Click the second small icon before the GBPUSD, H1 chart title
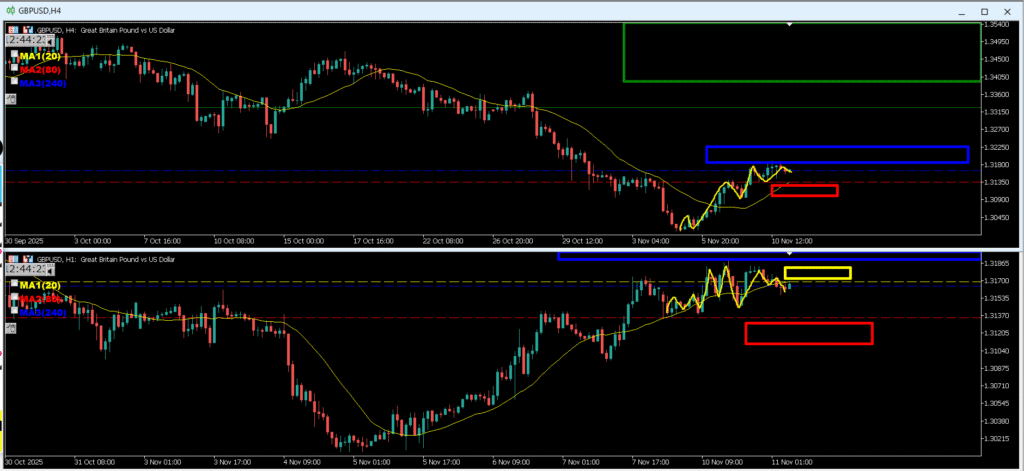 (27, 259)
